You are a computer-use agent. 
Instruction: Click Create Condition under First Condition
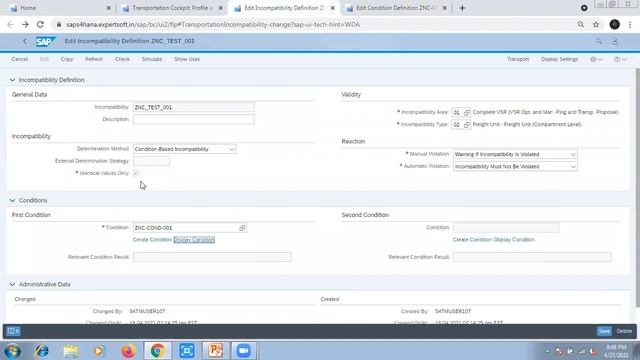coord(152,240)
